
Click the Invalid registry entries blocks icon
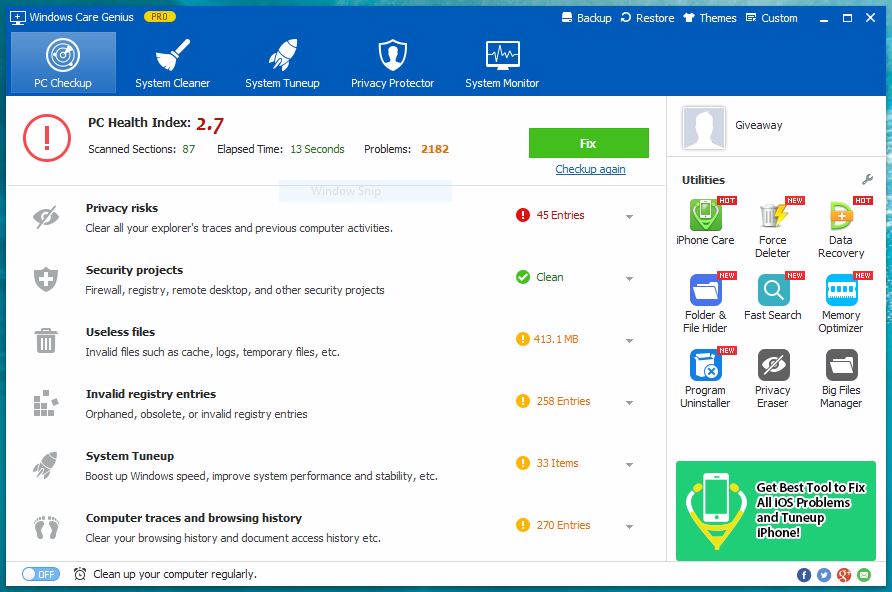(46, 403)
